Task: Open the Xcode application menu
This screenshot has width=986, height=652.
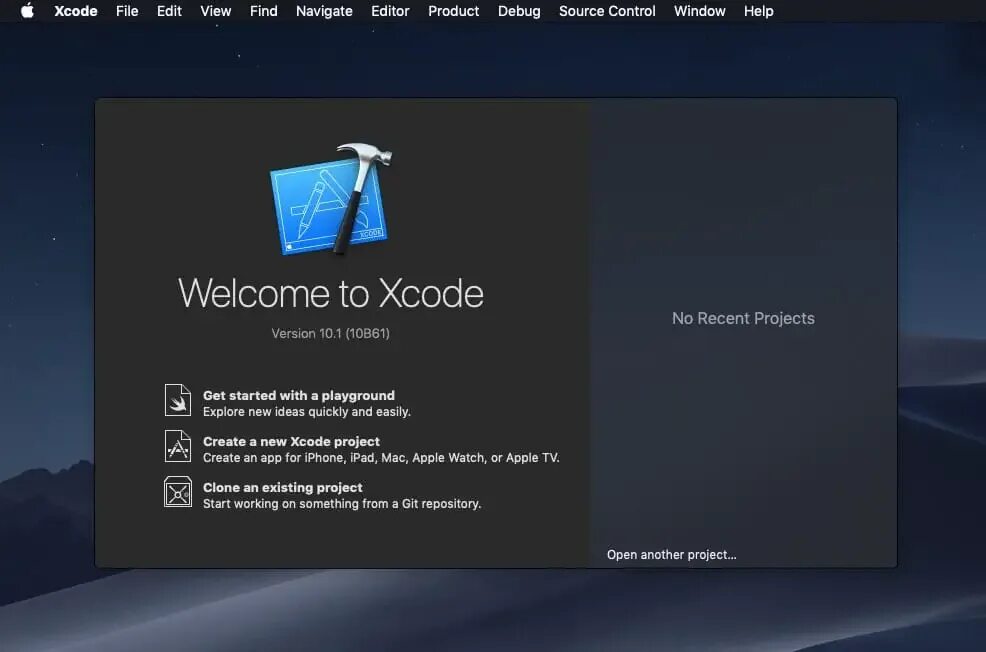Action: point(75,11)
